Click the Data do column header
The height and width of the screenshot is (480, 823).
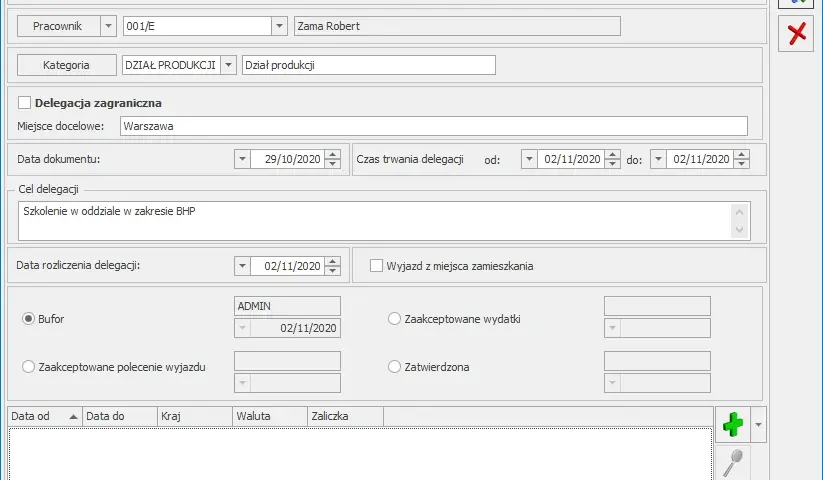(x=120, y=416)
